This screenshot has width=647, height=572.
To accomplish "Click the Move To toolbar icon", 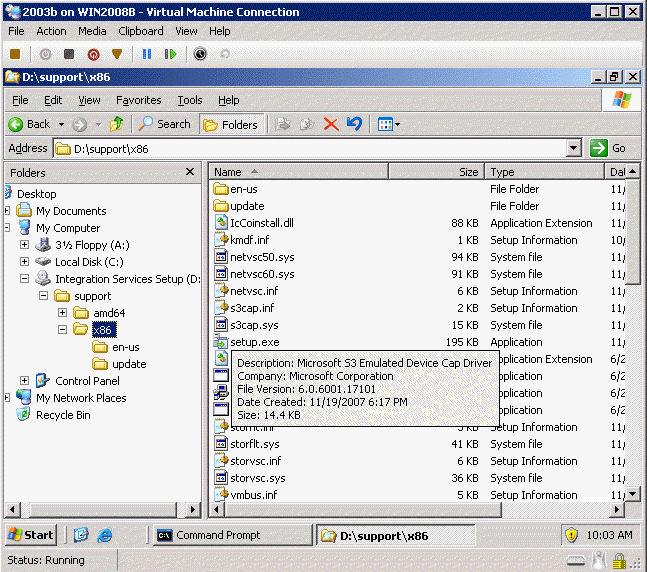I will click(x=283, y=124).
